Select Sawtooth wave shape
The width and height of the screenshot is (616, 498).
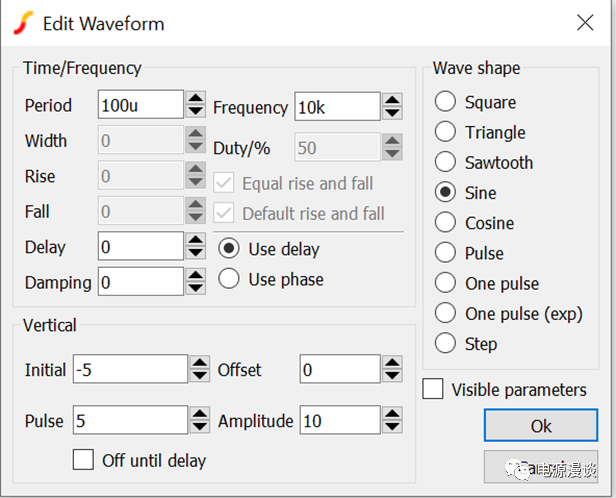(x=445, y=162)
